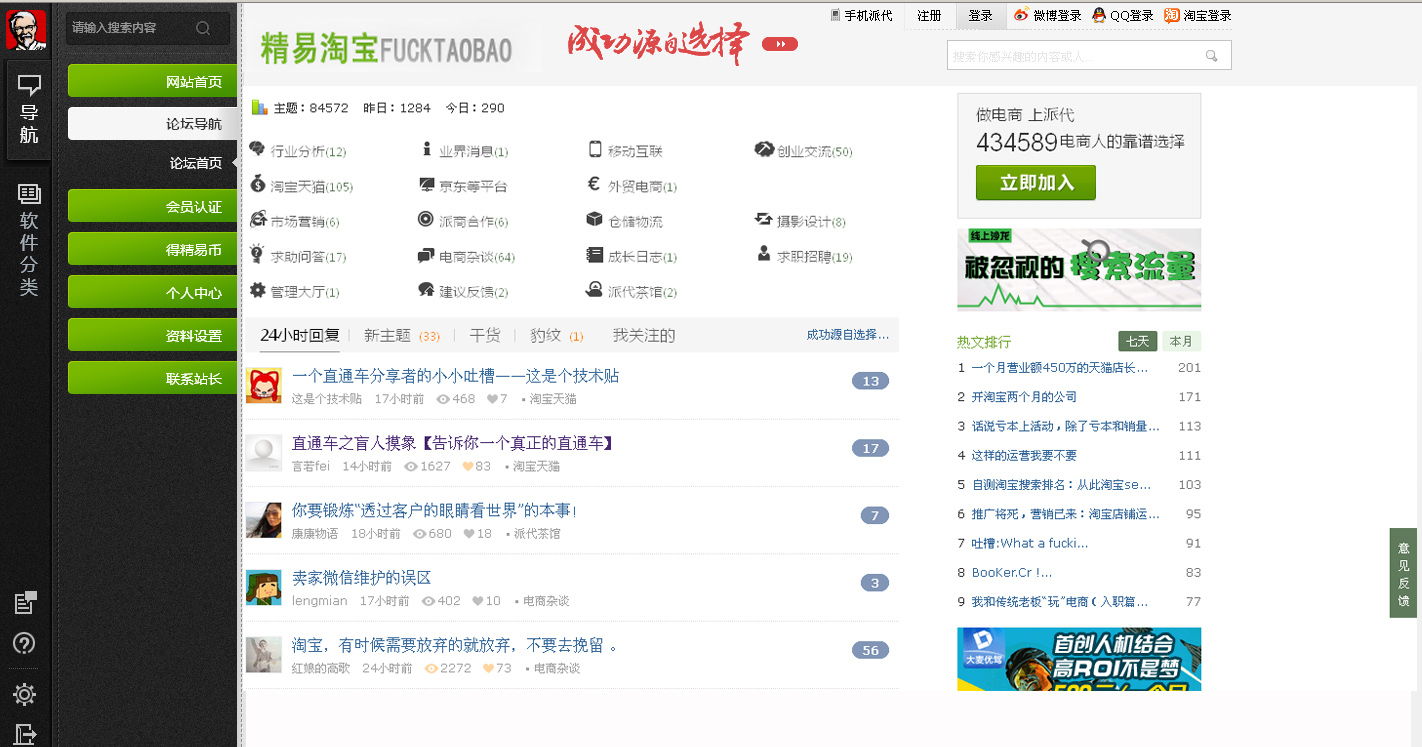Image resolution: width=1422 pixels, height=747 pixels.
Task: Click the sidebar search input field
Action: pyautogui.click(x=148, y=28)
